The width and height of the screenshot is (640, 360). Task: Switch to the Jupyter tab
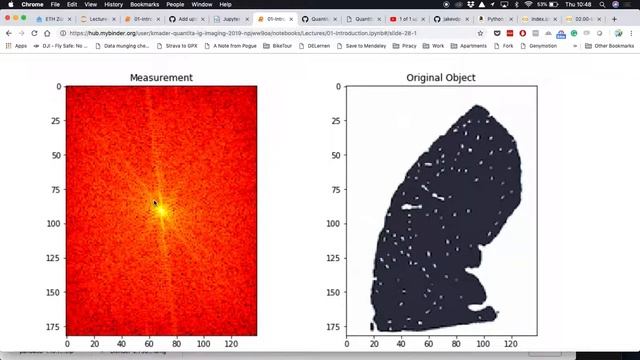tap(230, 19)
